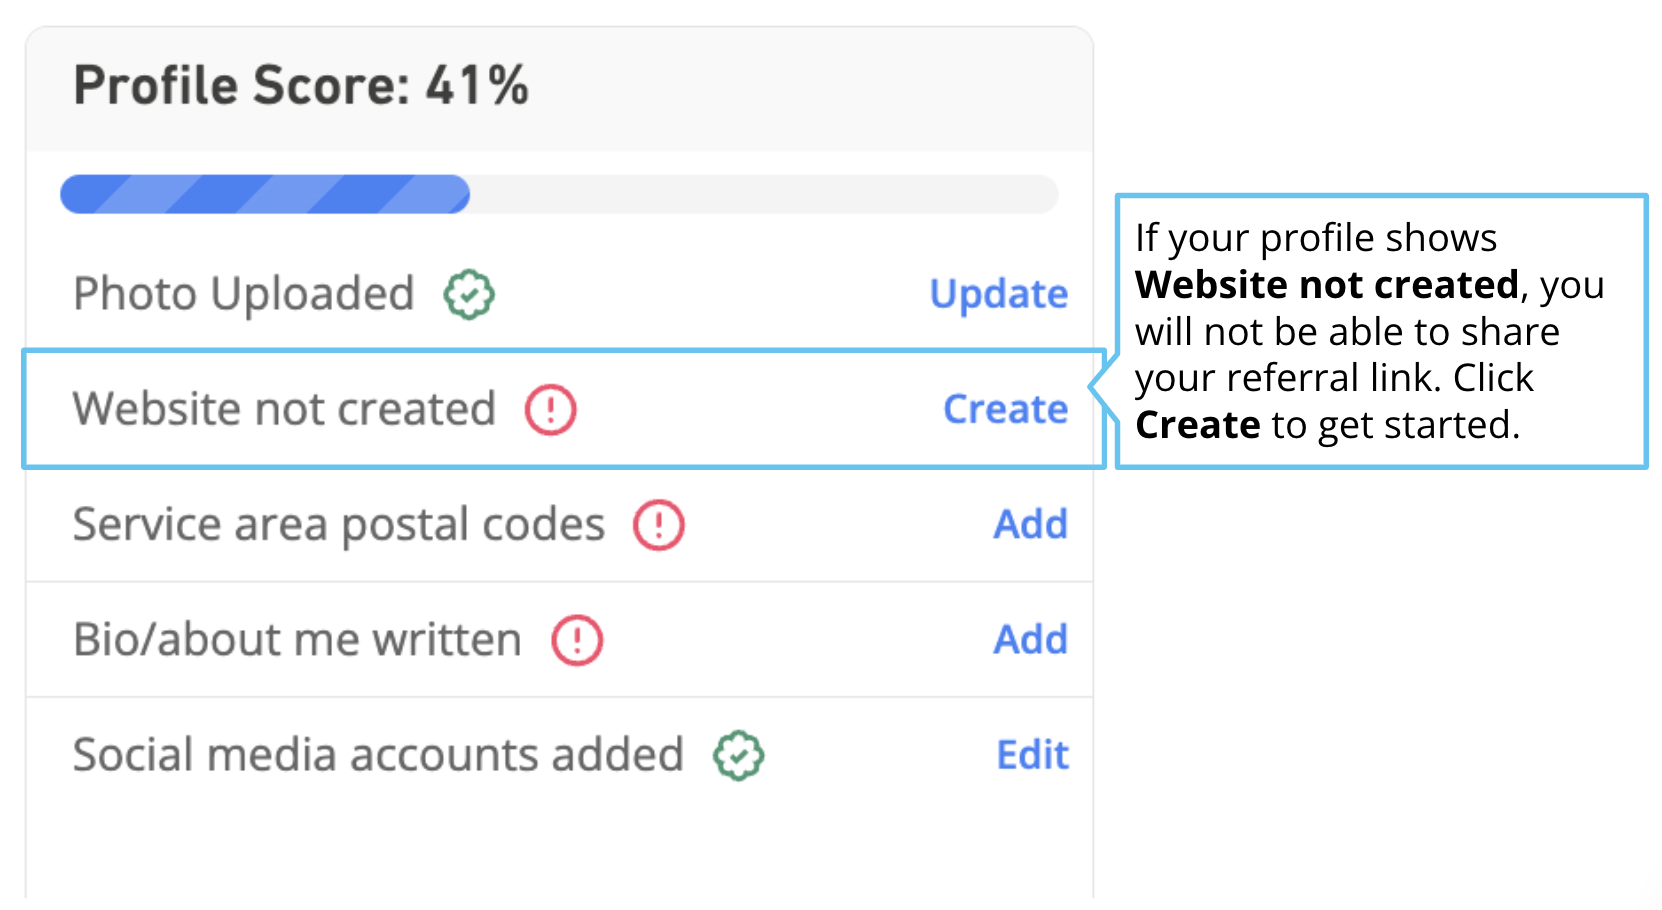This screenshot has width=1662, height=910.
Task: Click the green verified badge beside Photo Uploaded
Action: click(x=469, y=294)
